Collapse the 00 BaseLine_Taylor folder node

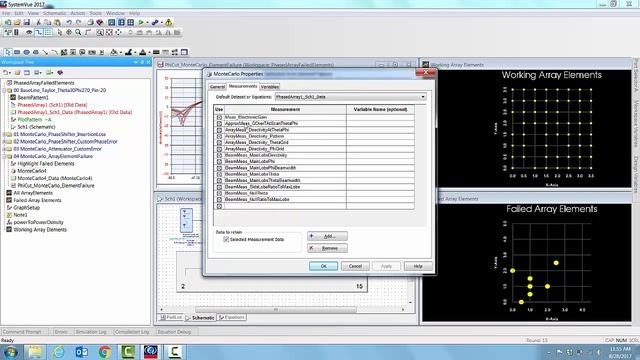[4, 90]
